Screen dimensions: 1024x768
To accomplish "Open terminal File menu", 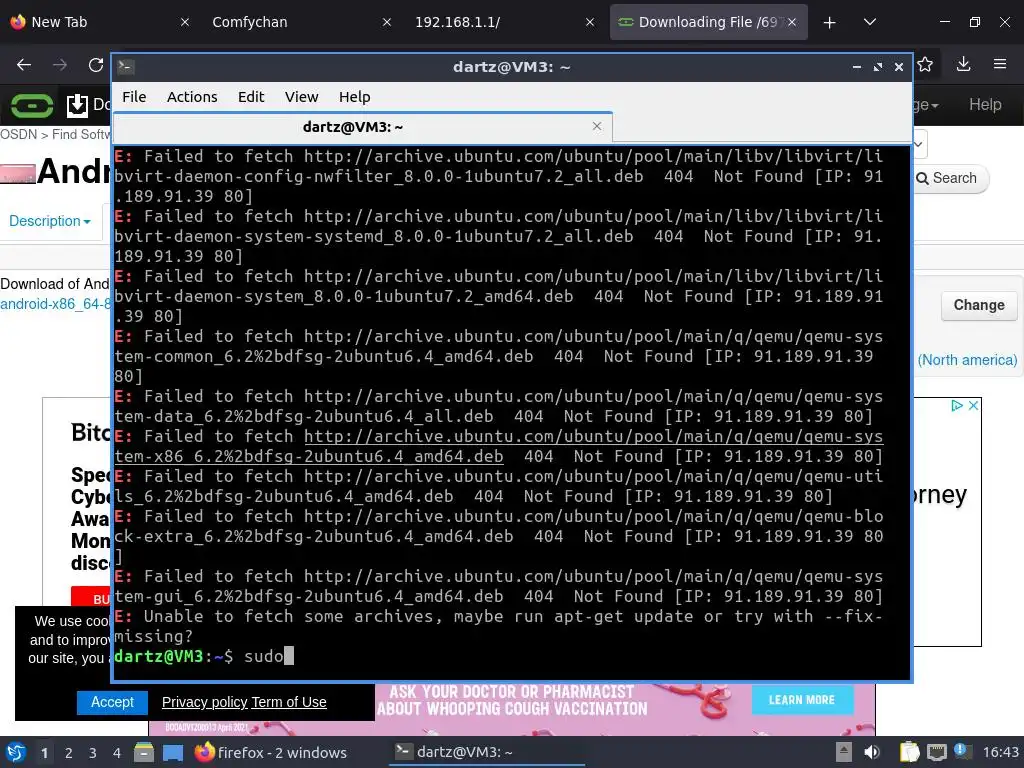I will coord(134,97).
